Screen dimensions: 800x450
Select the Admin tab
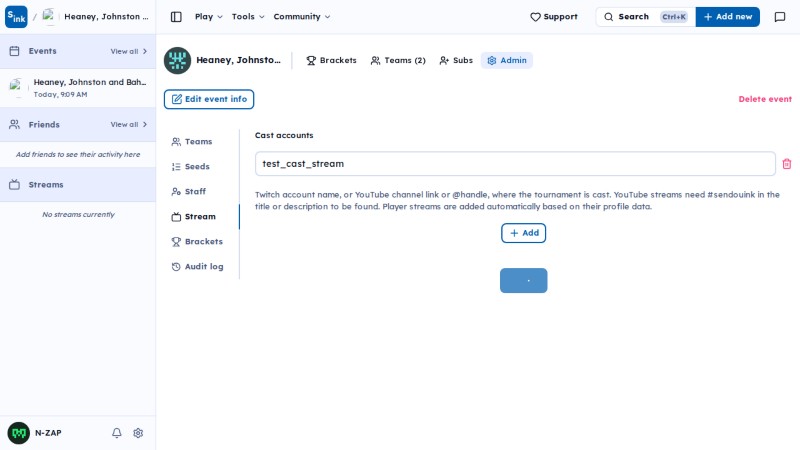pyautogui.click(x=507, y=60)
